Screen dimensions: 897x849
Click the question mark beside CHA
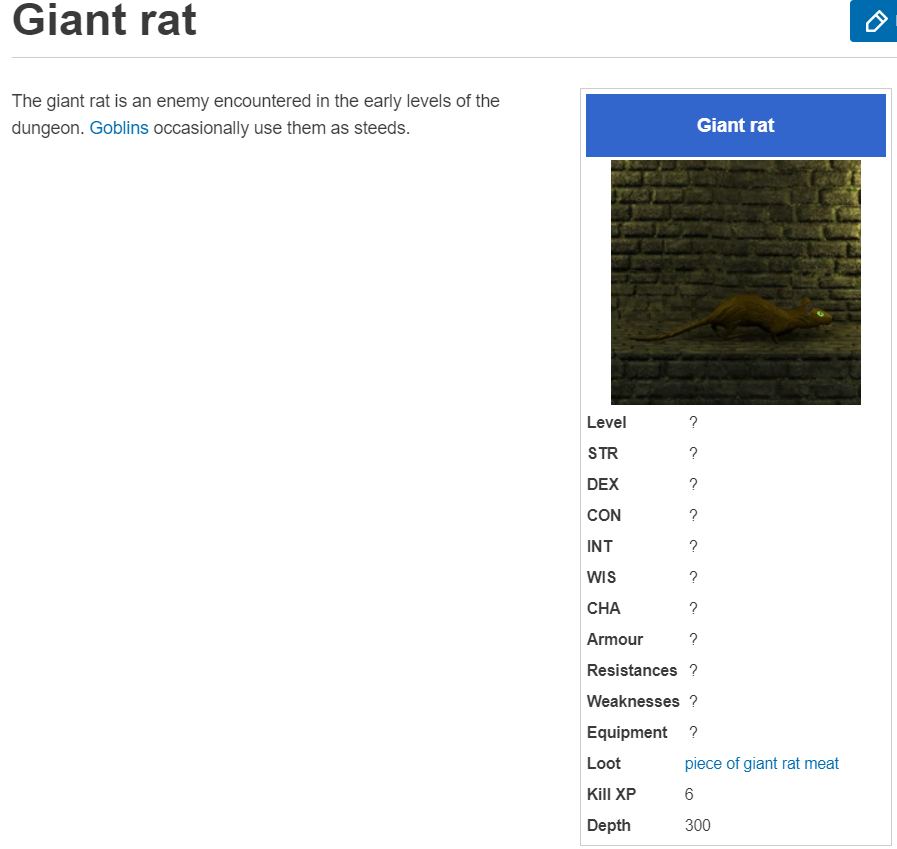(x=693, y=608)
